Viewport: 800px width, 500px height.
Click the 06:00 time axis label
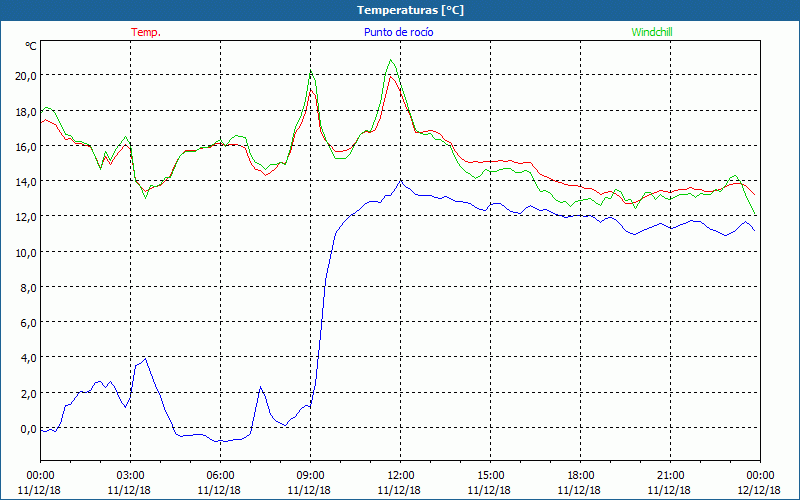(x=220, y=475)
